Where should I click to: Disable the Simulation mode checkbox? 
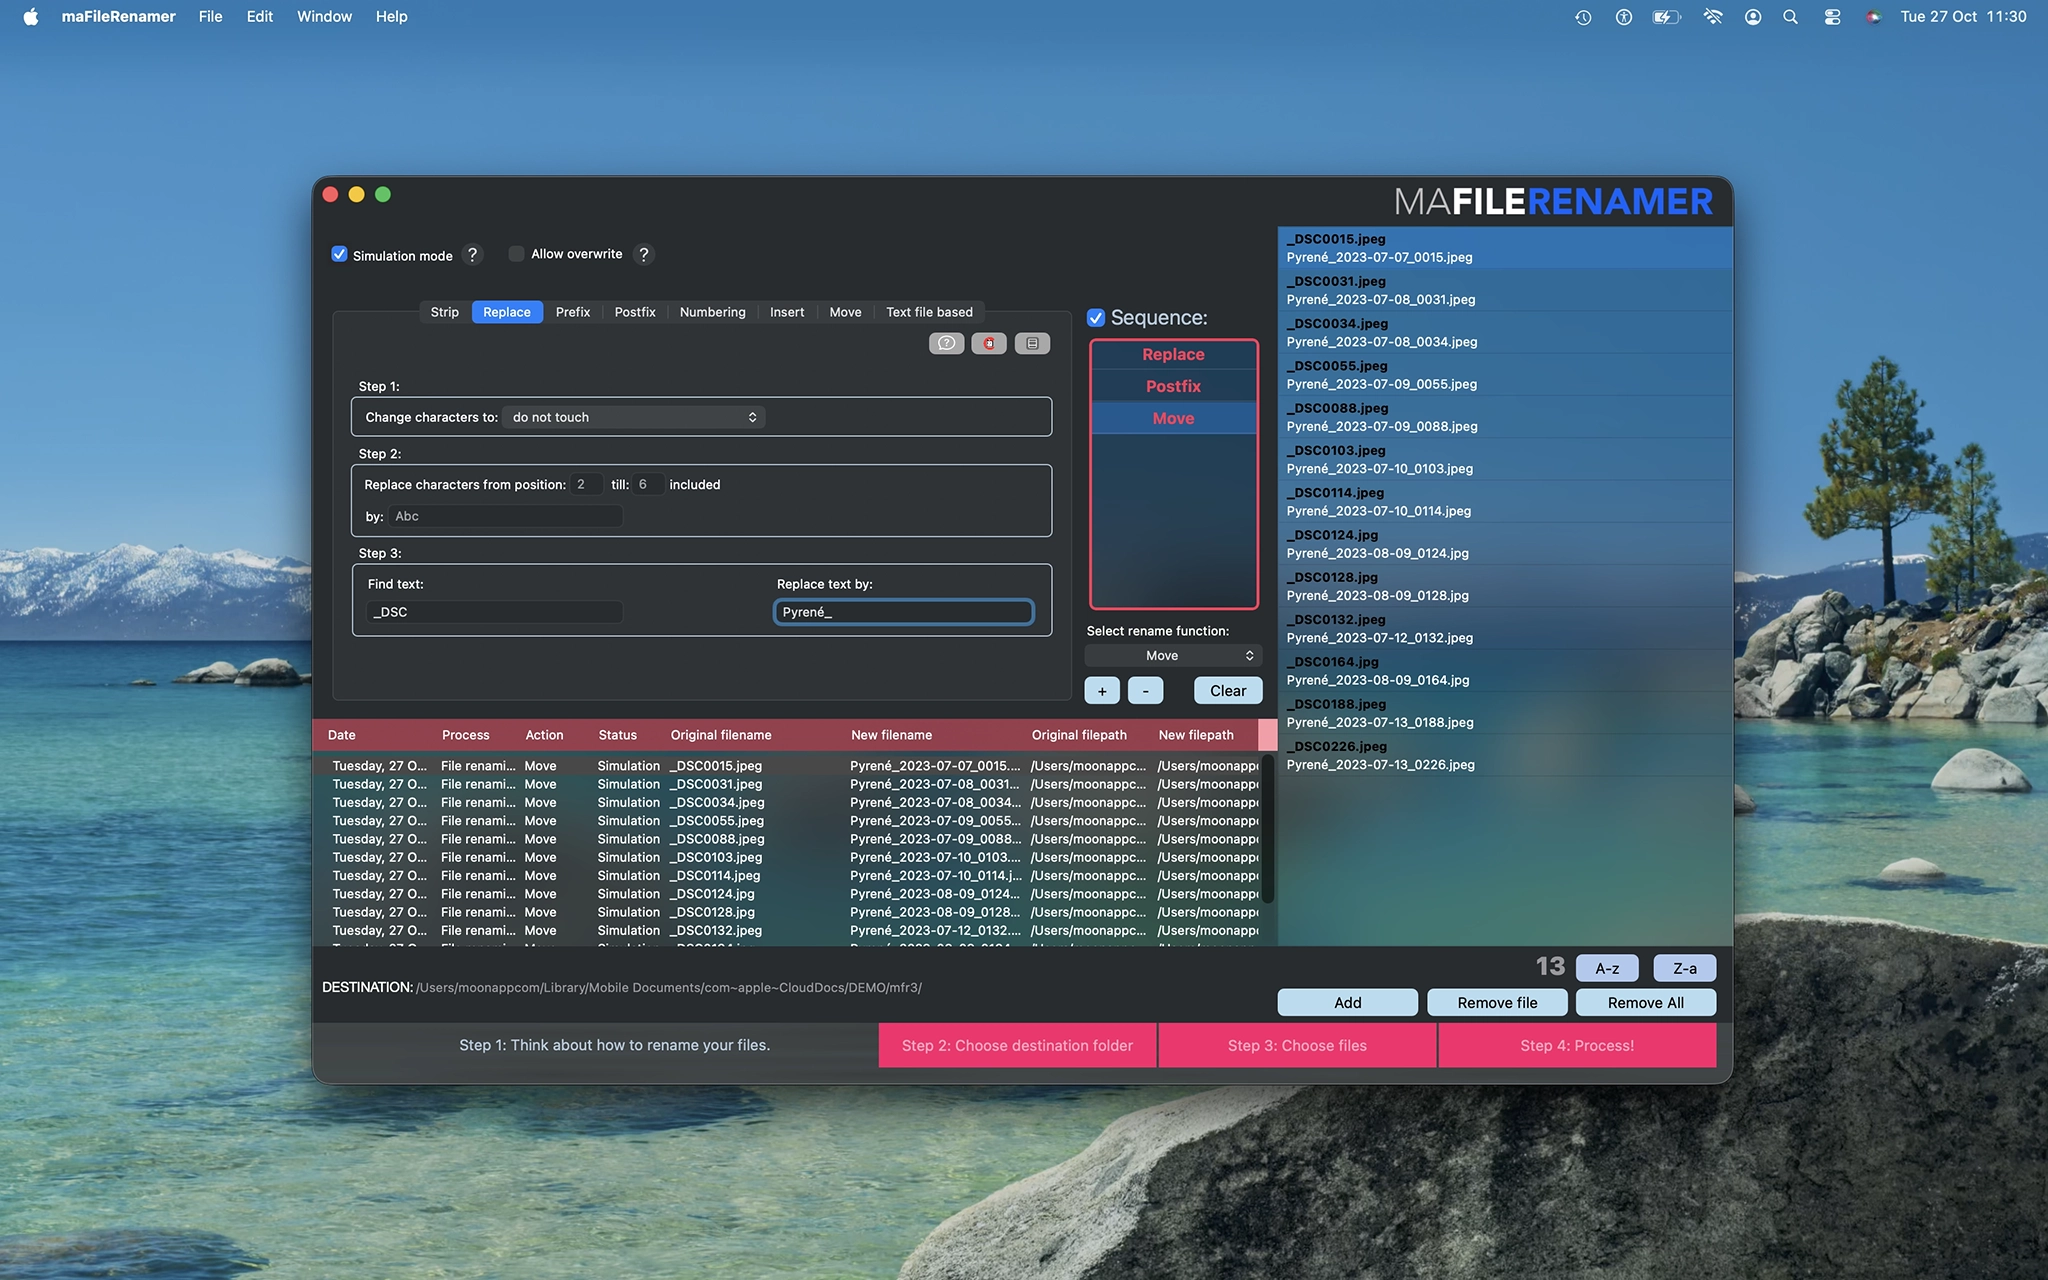pyautogui.click(x=340, y=254)
